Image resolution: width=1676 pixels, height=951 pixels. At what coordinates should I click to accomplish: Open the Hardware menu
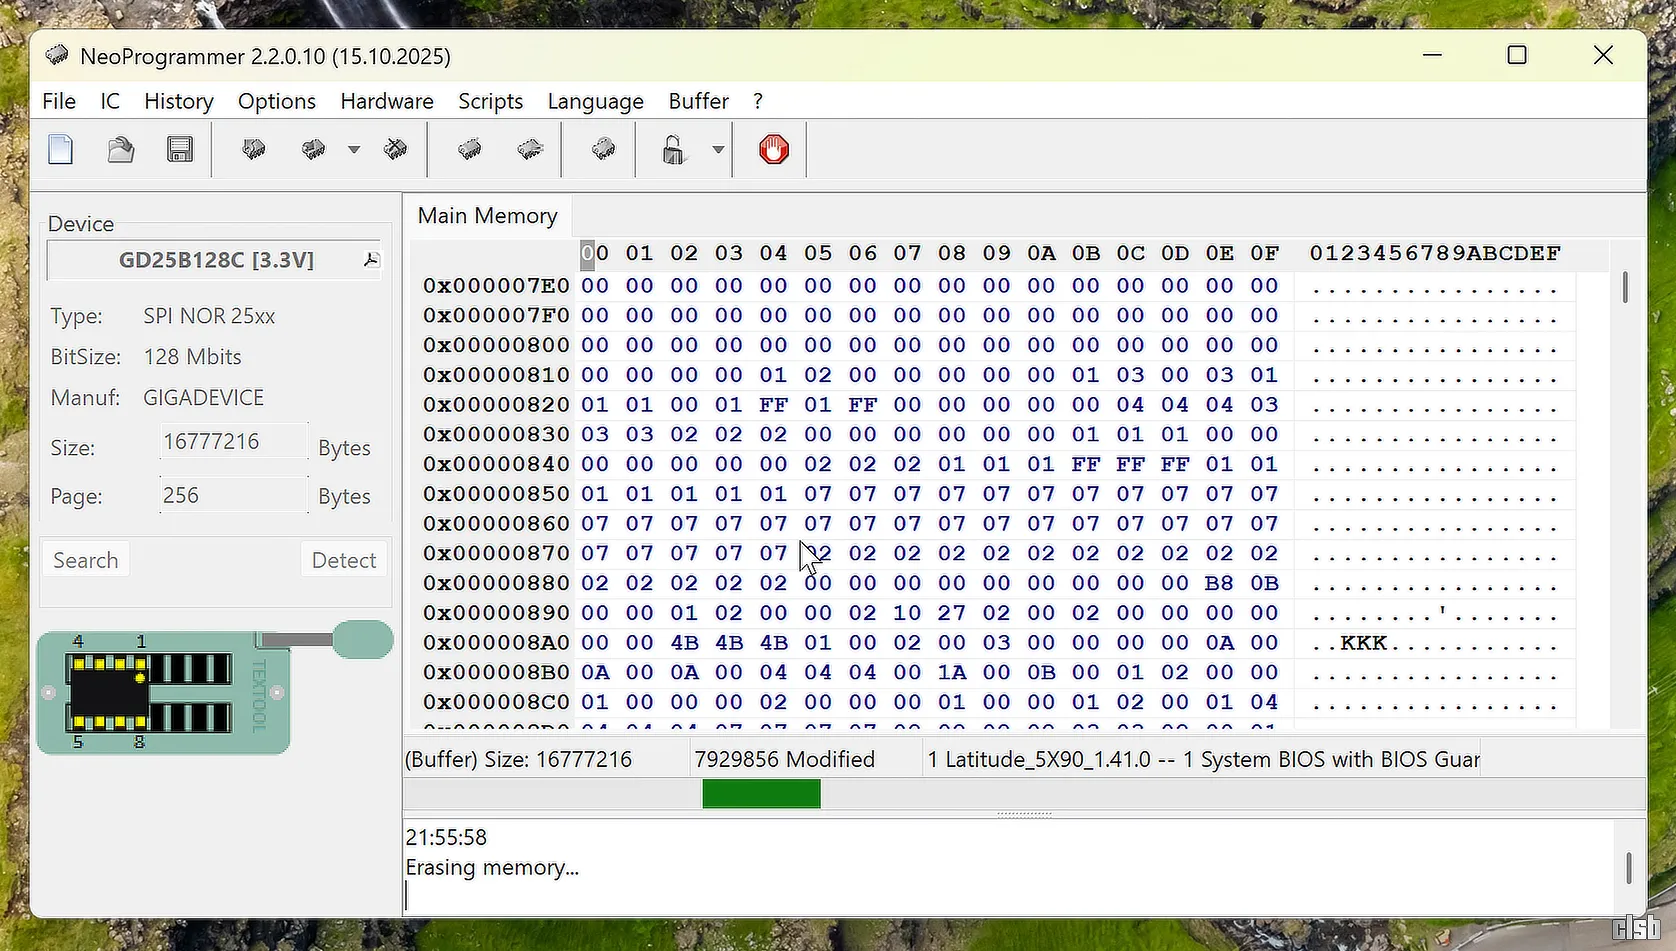click(x=387, y=101)
